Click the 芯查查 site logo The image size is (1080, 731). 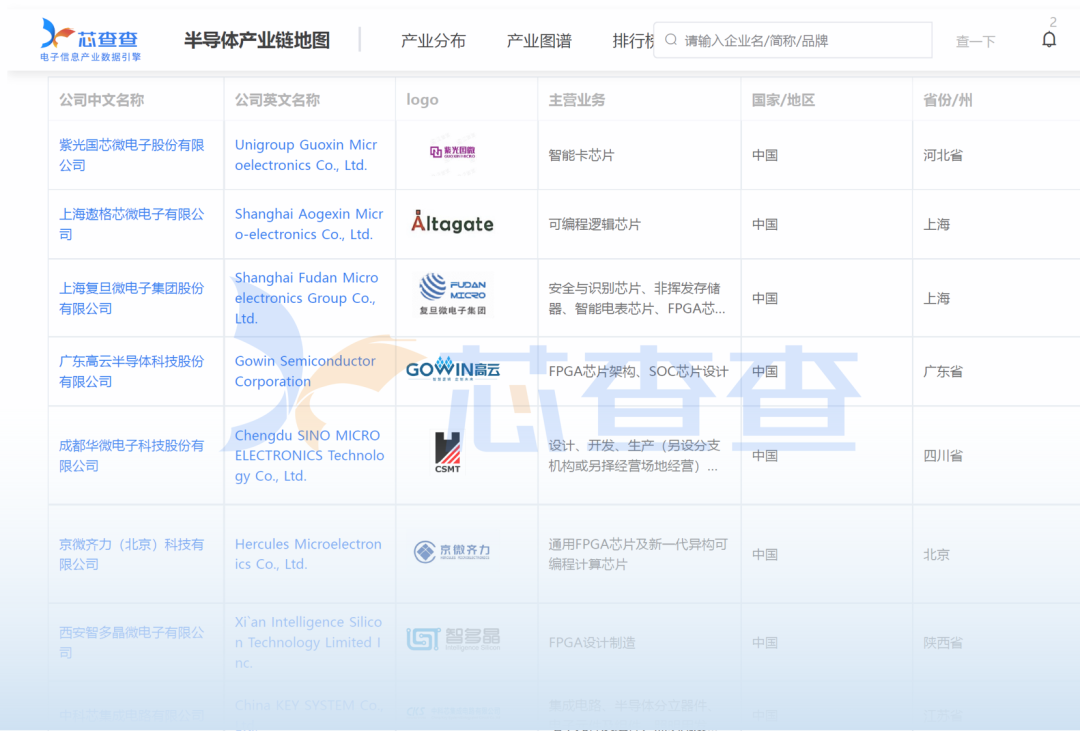coord(90,40)
